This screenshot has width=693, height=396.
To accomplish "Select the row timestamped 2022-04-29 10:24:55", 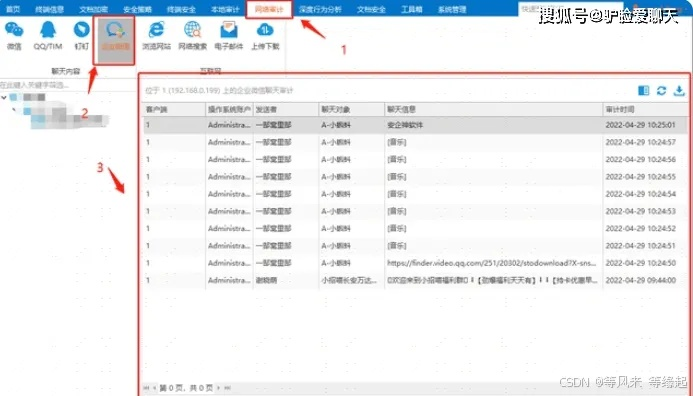I will 415,177.
